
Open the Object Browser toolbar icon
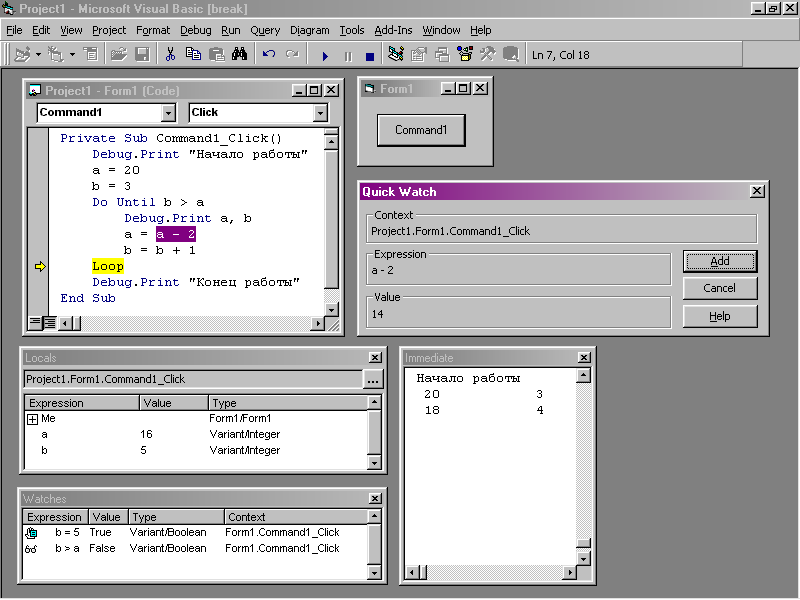tap(464, 54)
